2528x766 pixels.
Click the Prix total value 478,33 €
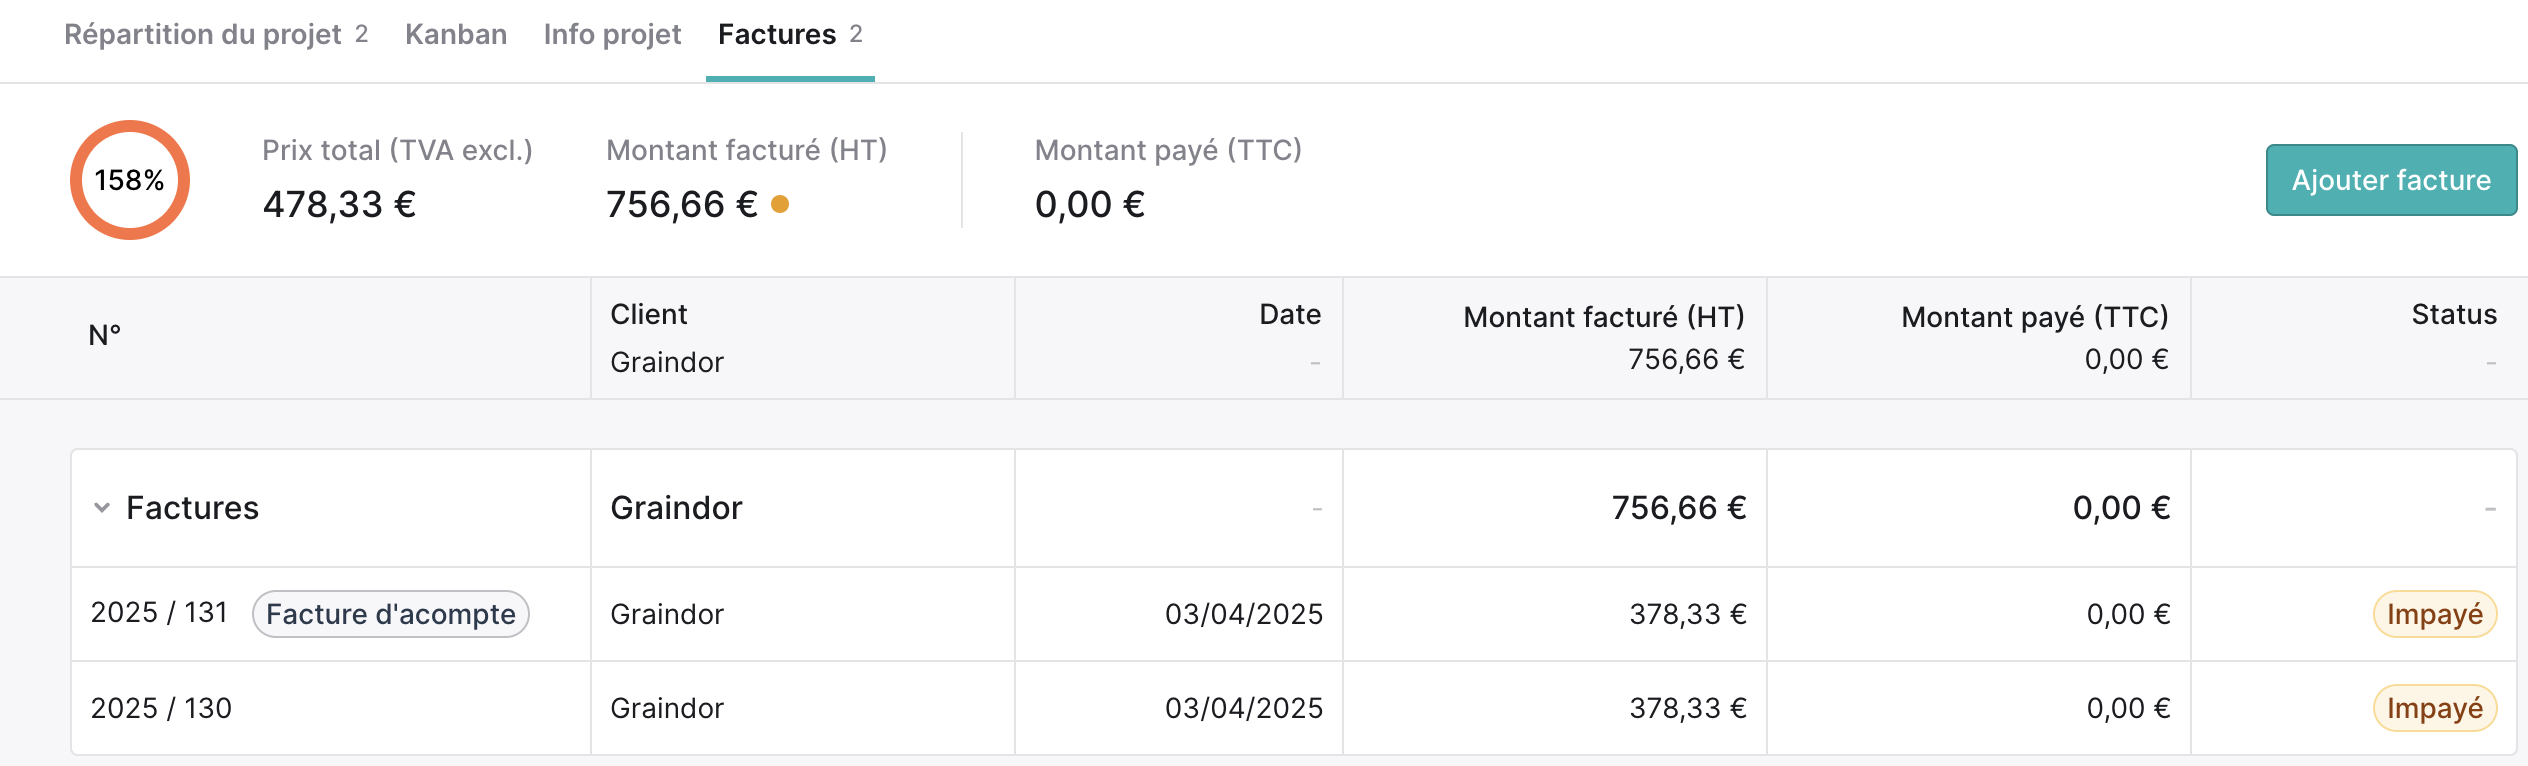(x=339, y=204)
